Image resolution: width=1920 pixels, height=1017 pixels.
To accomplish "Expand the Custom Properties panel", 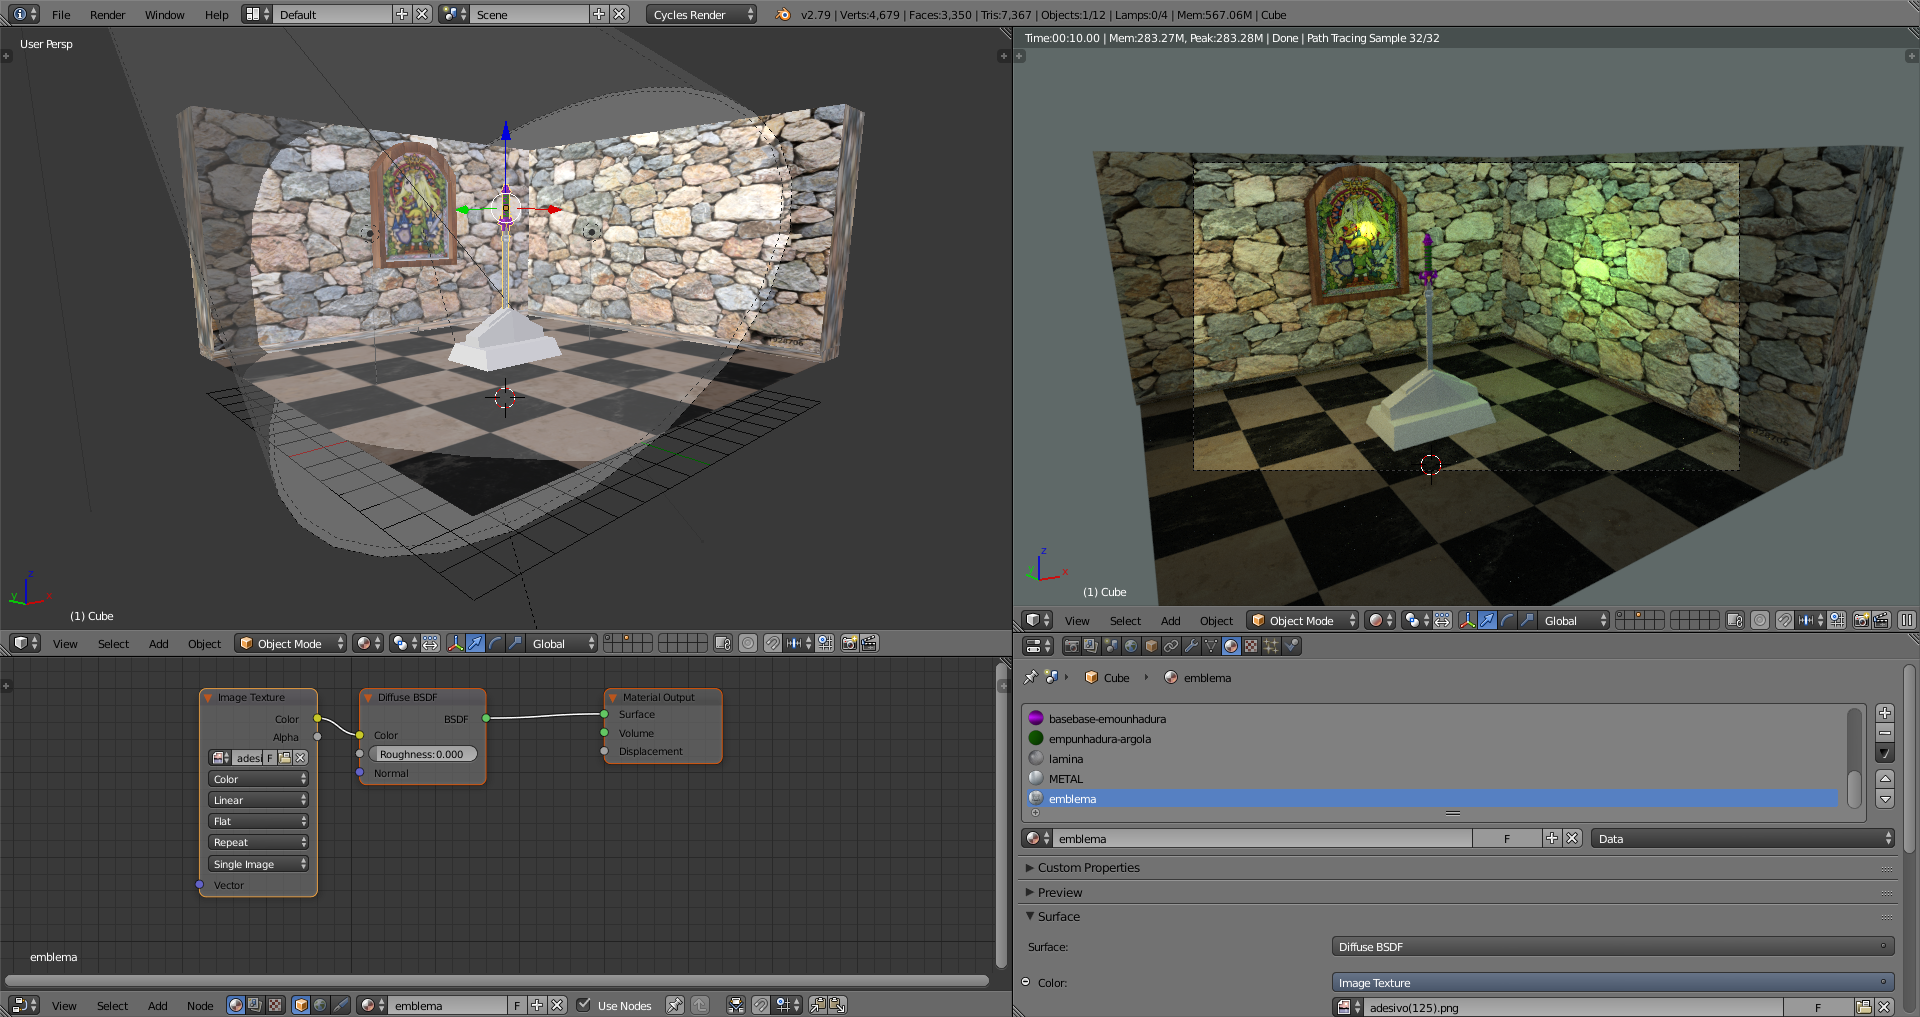I will [1088, 868].
